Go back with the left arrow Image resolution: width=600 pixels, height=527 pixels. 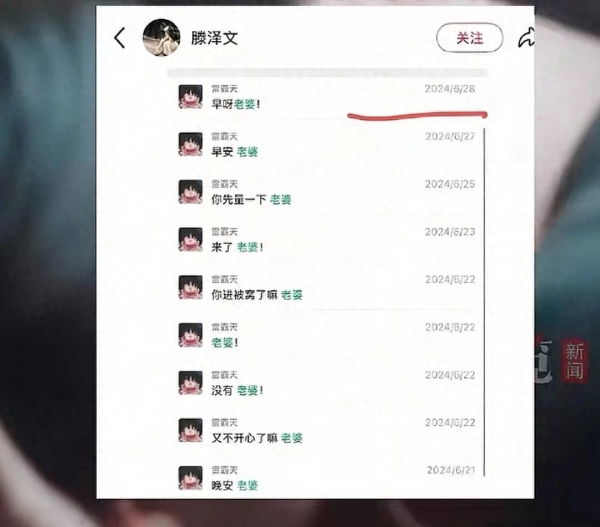point(120,38)
